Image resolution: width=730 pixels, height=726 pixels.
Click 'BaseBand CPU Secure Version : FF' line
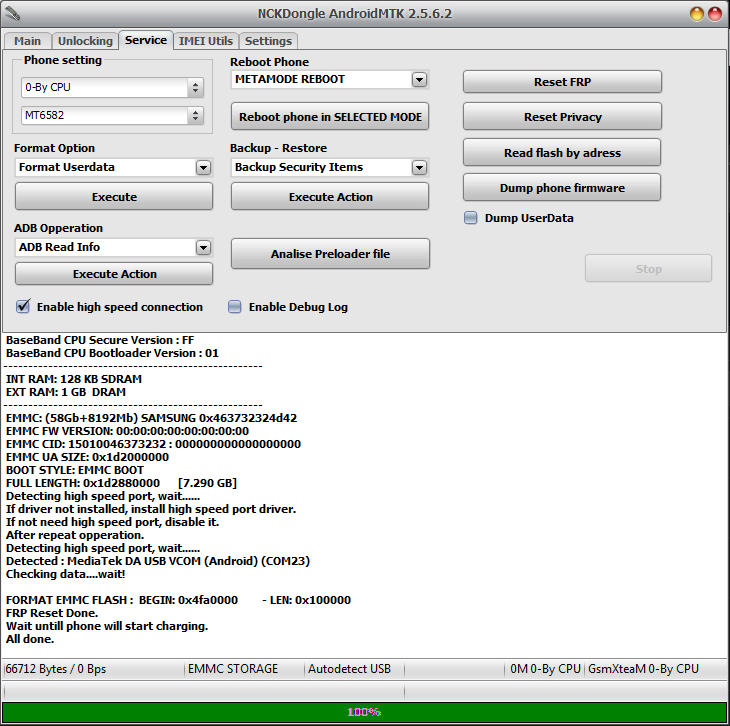pos(100,340)
